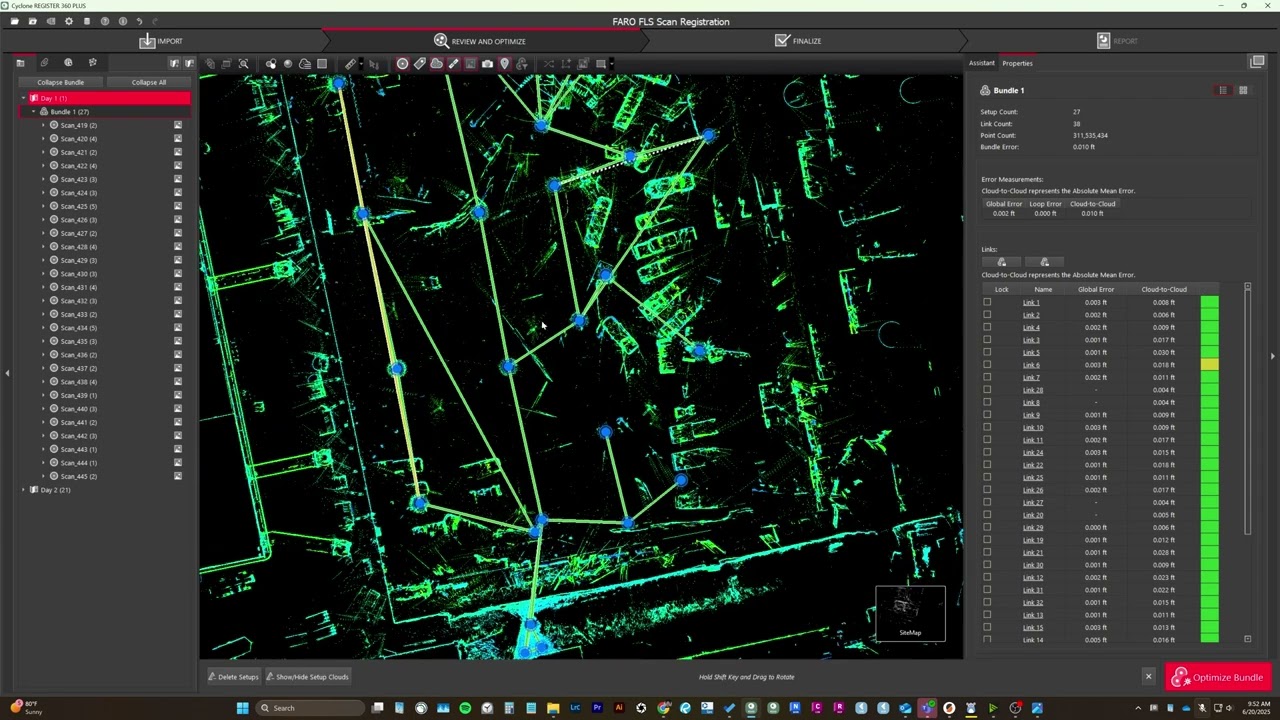Expand the Day 2 tree node

coord(23,490)
